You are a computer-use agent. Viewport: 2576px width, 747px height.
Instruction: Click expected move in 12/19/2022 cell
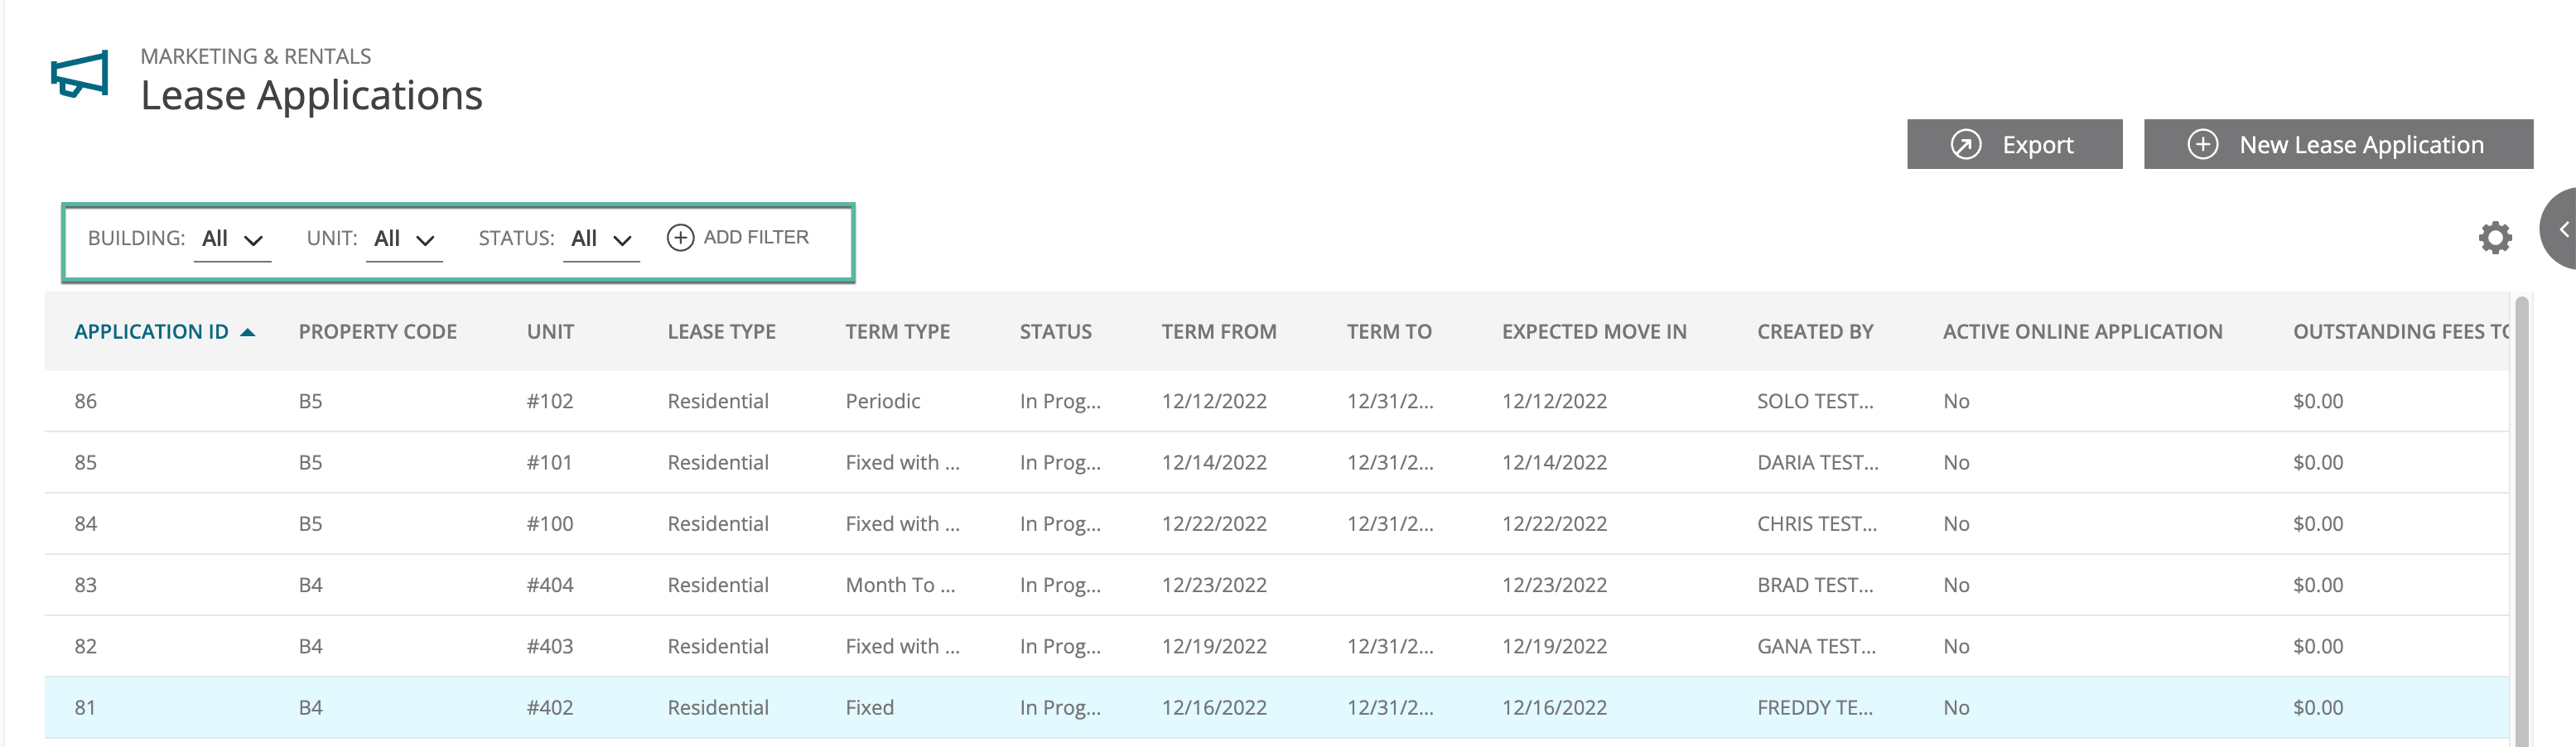pyautogui.click(x=1554, y=647)
